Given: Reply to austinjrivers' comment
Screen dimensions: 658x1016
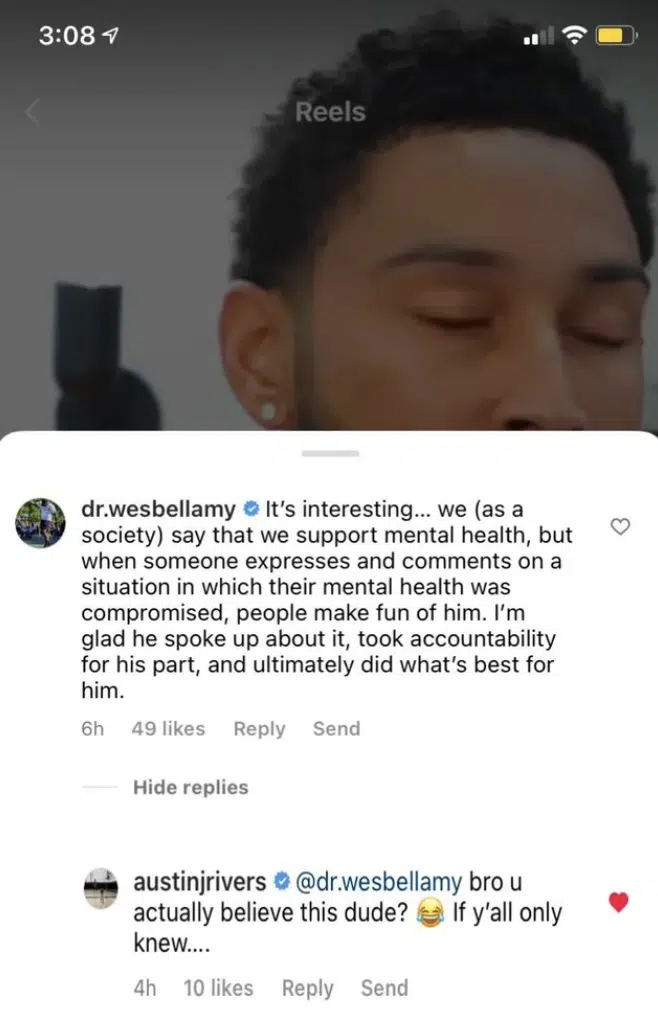Looking at the screenshot, I should click(x=307, y=988).
